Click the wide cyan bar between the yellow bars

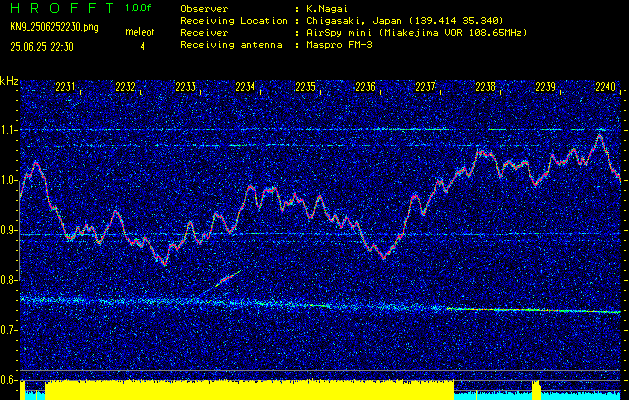coord(493,395)
